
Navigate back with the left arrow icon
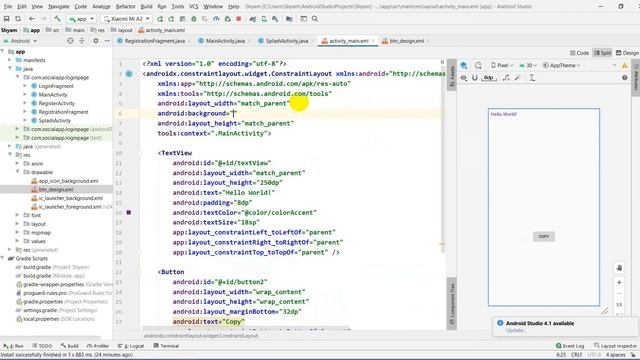tap(32, 19)
